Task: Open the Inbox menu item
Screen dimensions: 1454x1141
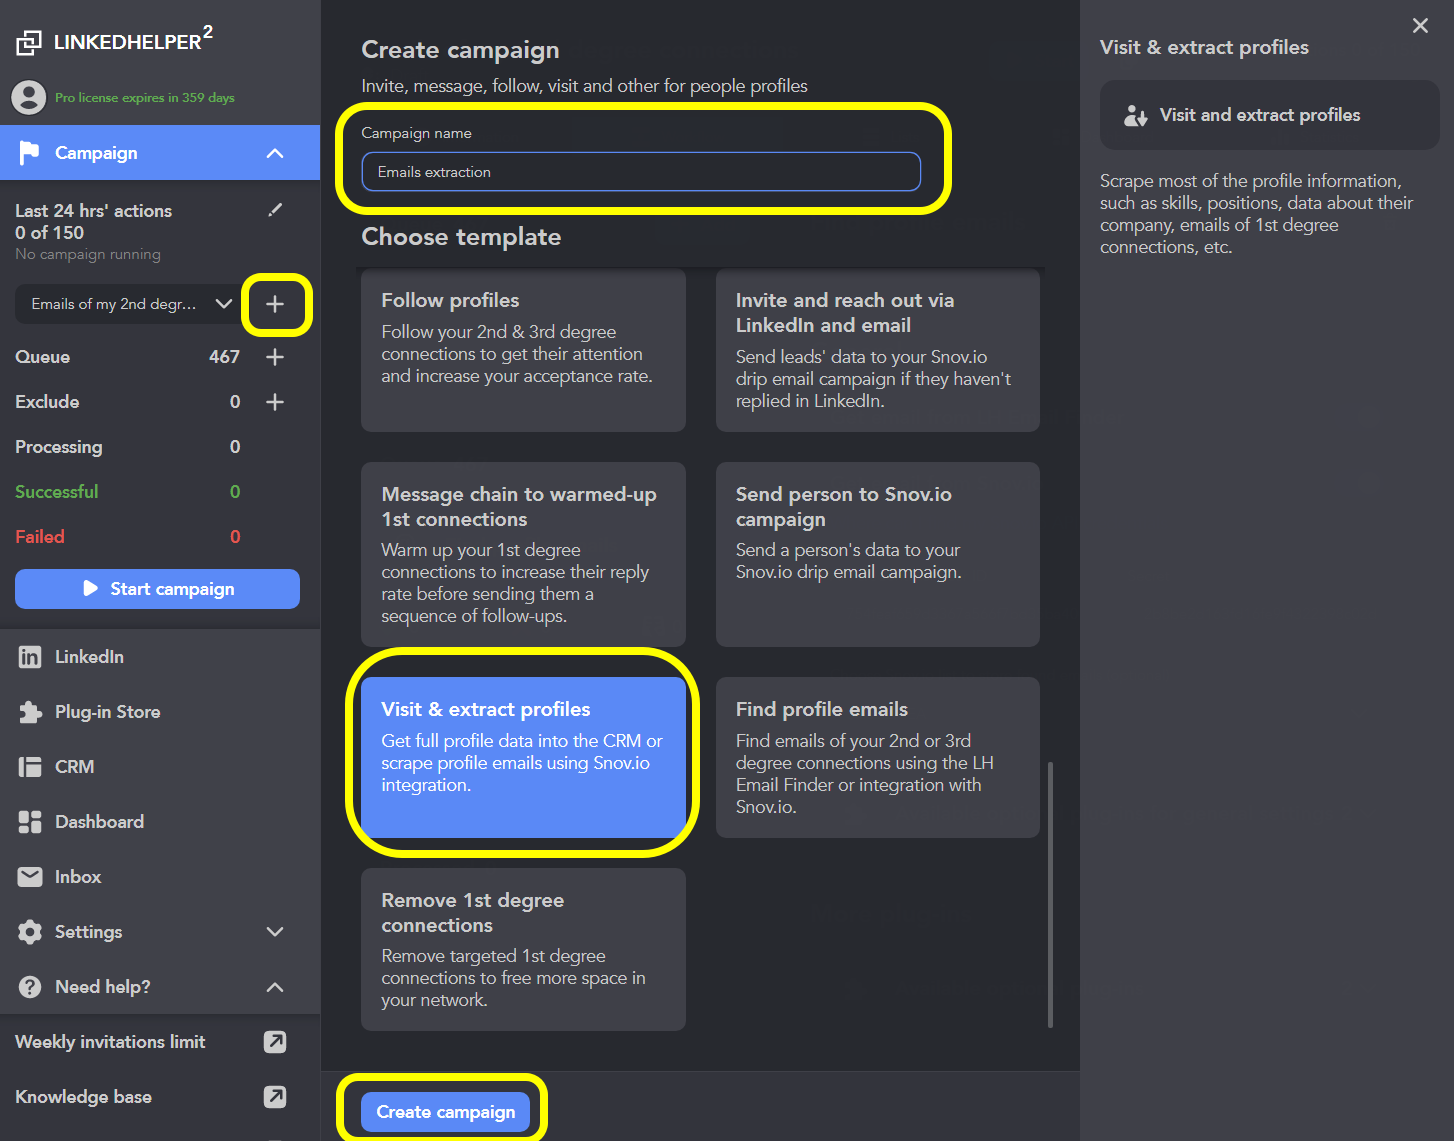Action: click(160, 877)
